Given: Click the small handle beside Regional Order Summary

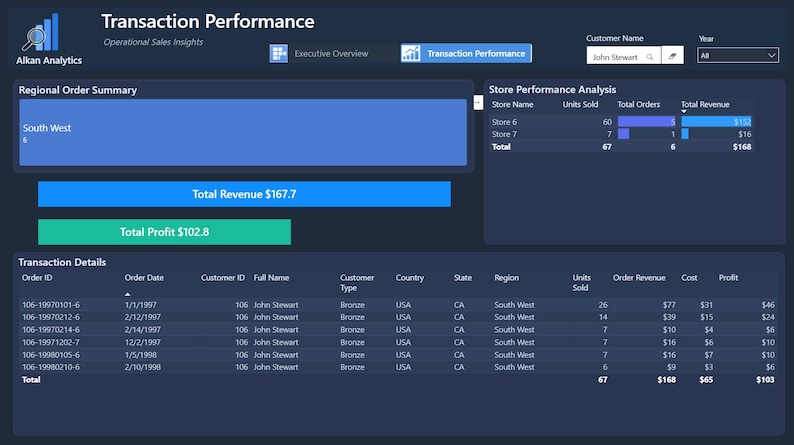Looking at the screenshot, I should click(478, 102).
